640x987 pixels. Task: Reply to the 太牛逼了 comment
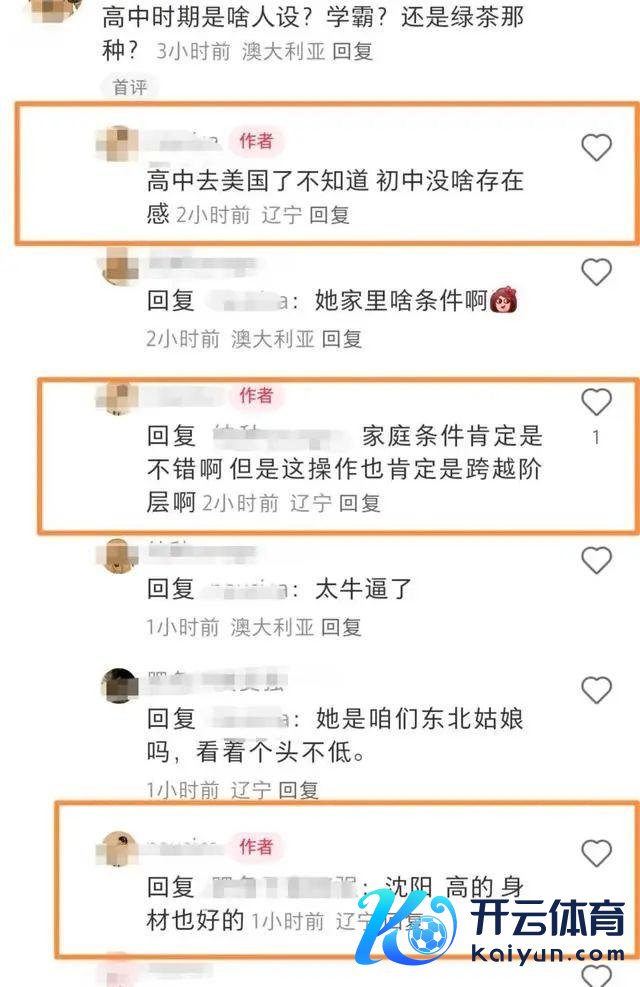341,627
